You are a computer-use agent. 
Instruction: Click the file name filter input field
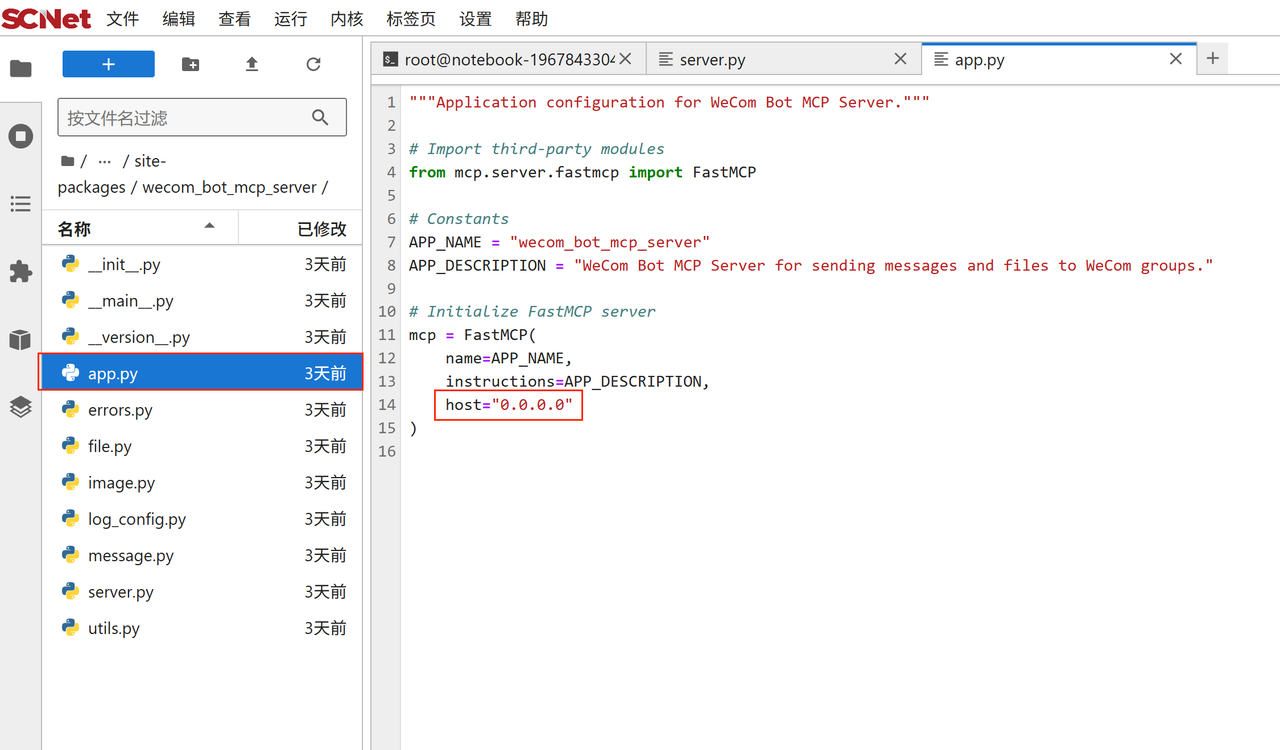point(185,118)
